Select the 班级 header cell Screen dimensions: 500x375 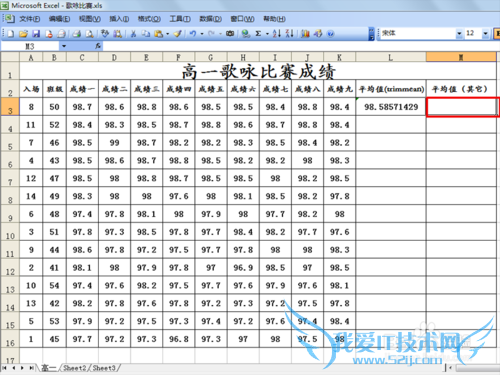54,89
